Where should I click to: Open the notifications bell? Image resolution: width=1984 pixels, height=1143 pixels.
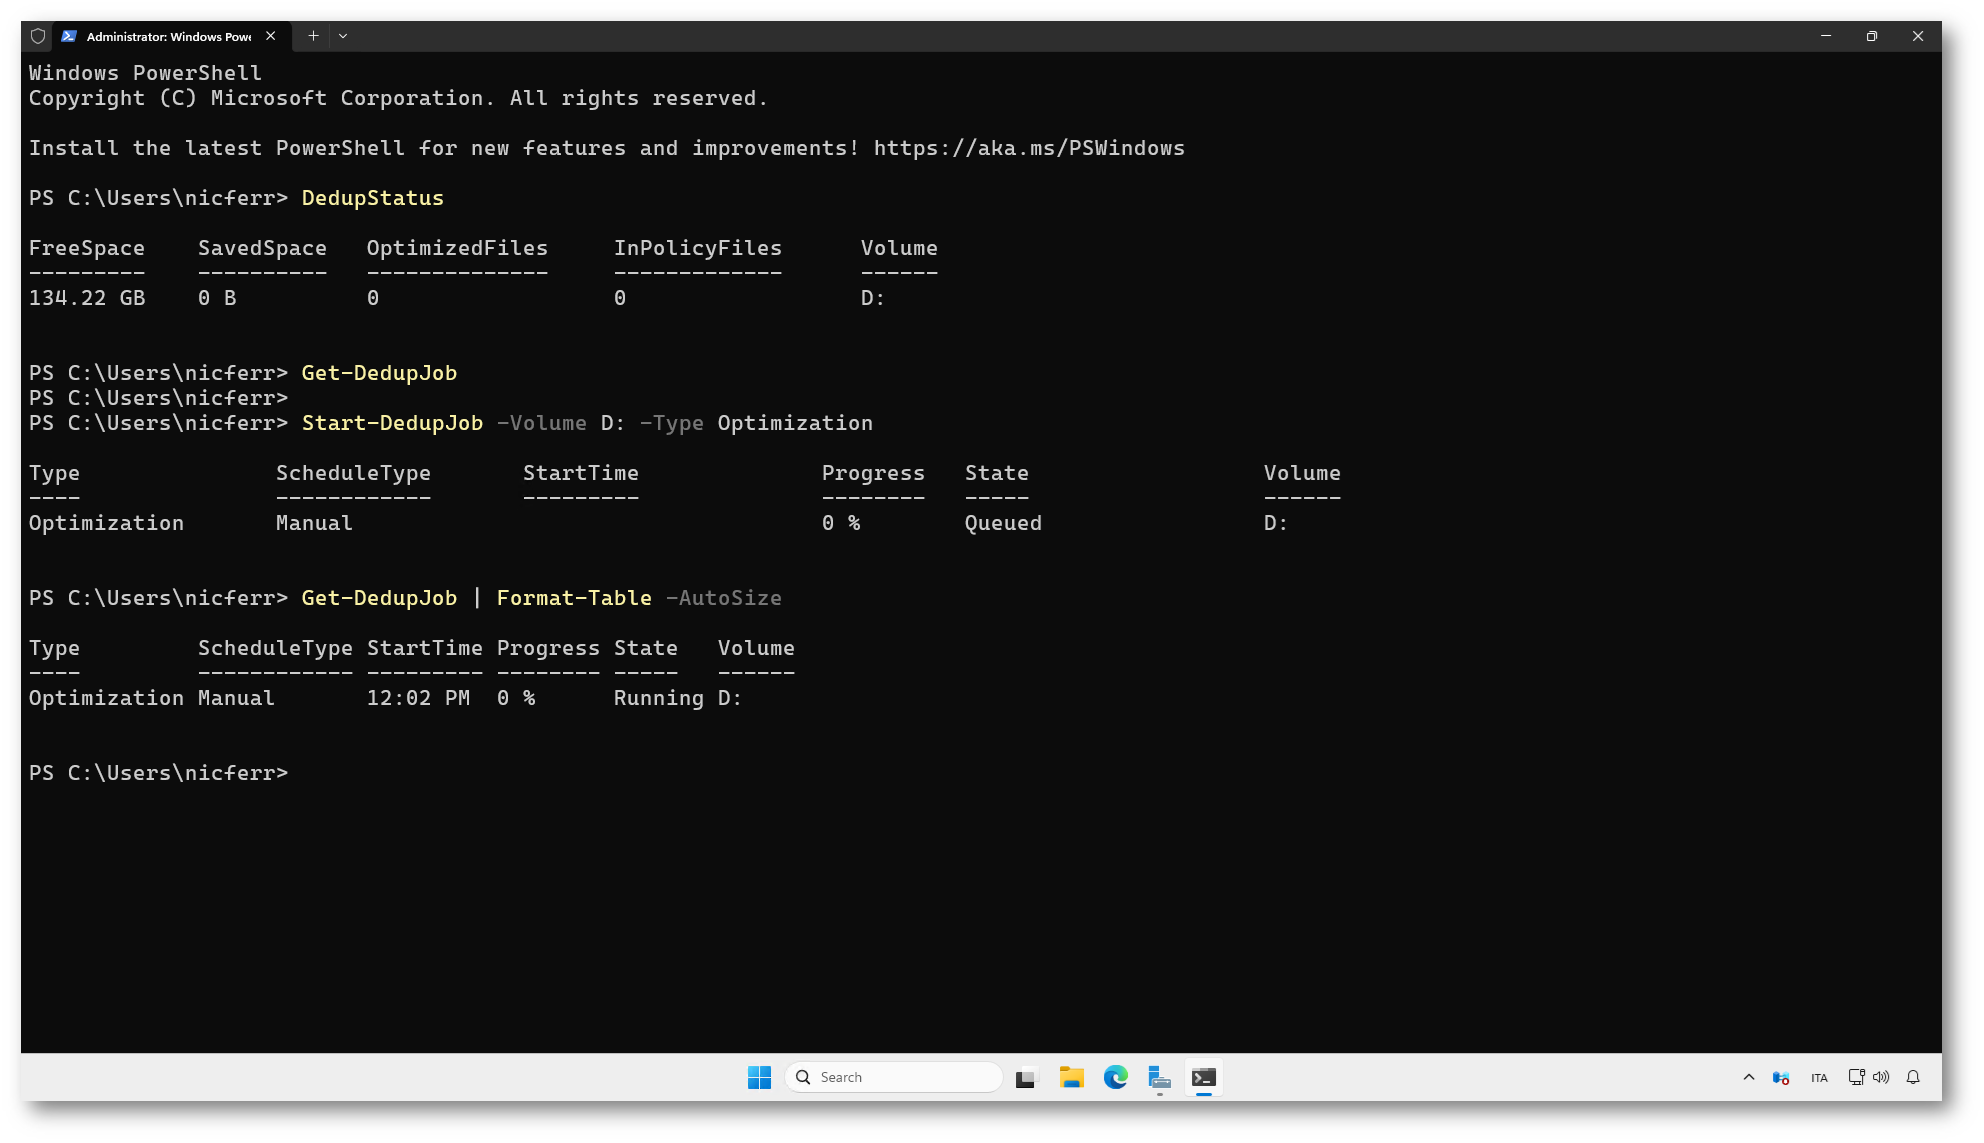coord(1913,1077)
